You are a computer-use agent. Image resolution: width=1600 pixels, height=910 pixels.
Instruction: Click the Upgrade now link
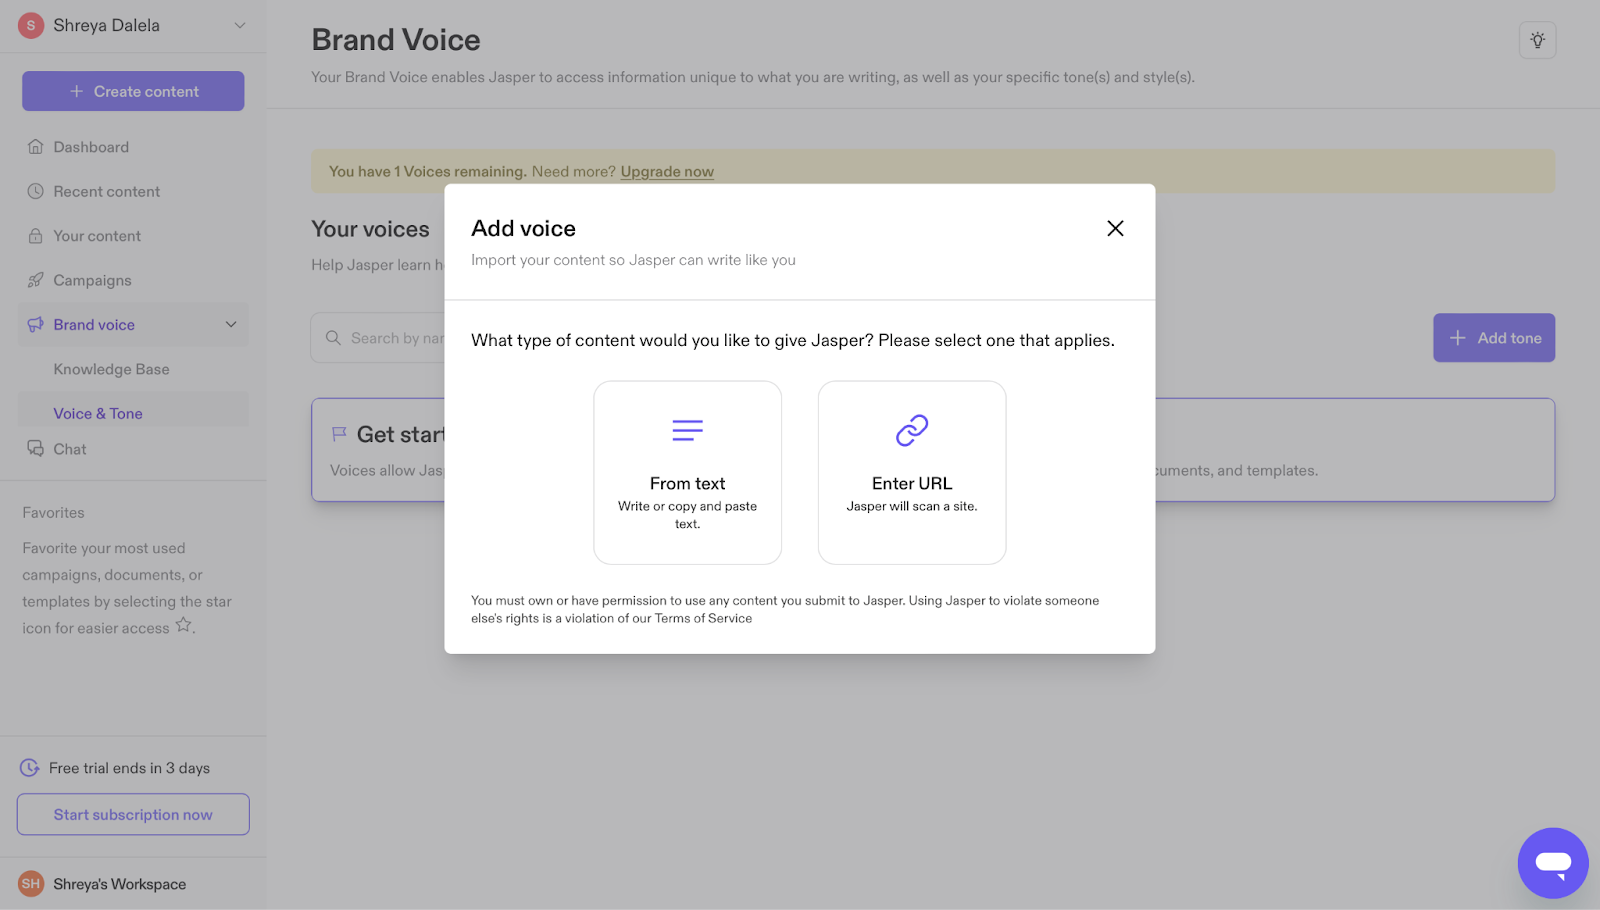[x=667, y=172]
